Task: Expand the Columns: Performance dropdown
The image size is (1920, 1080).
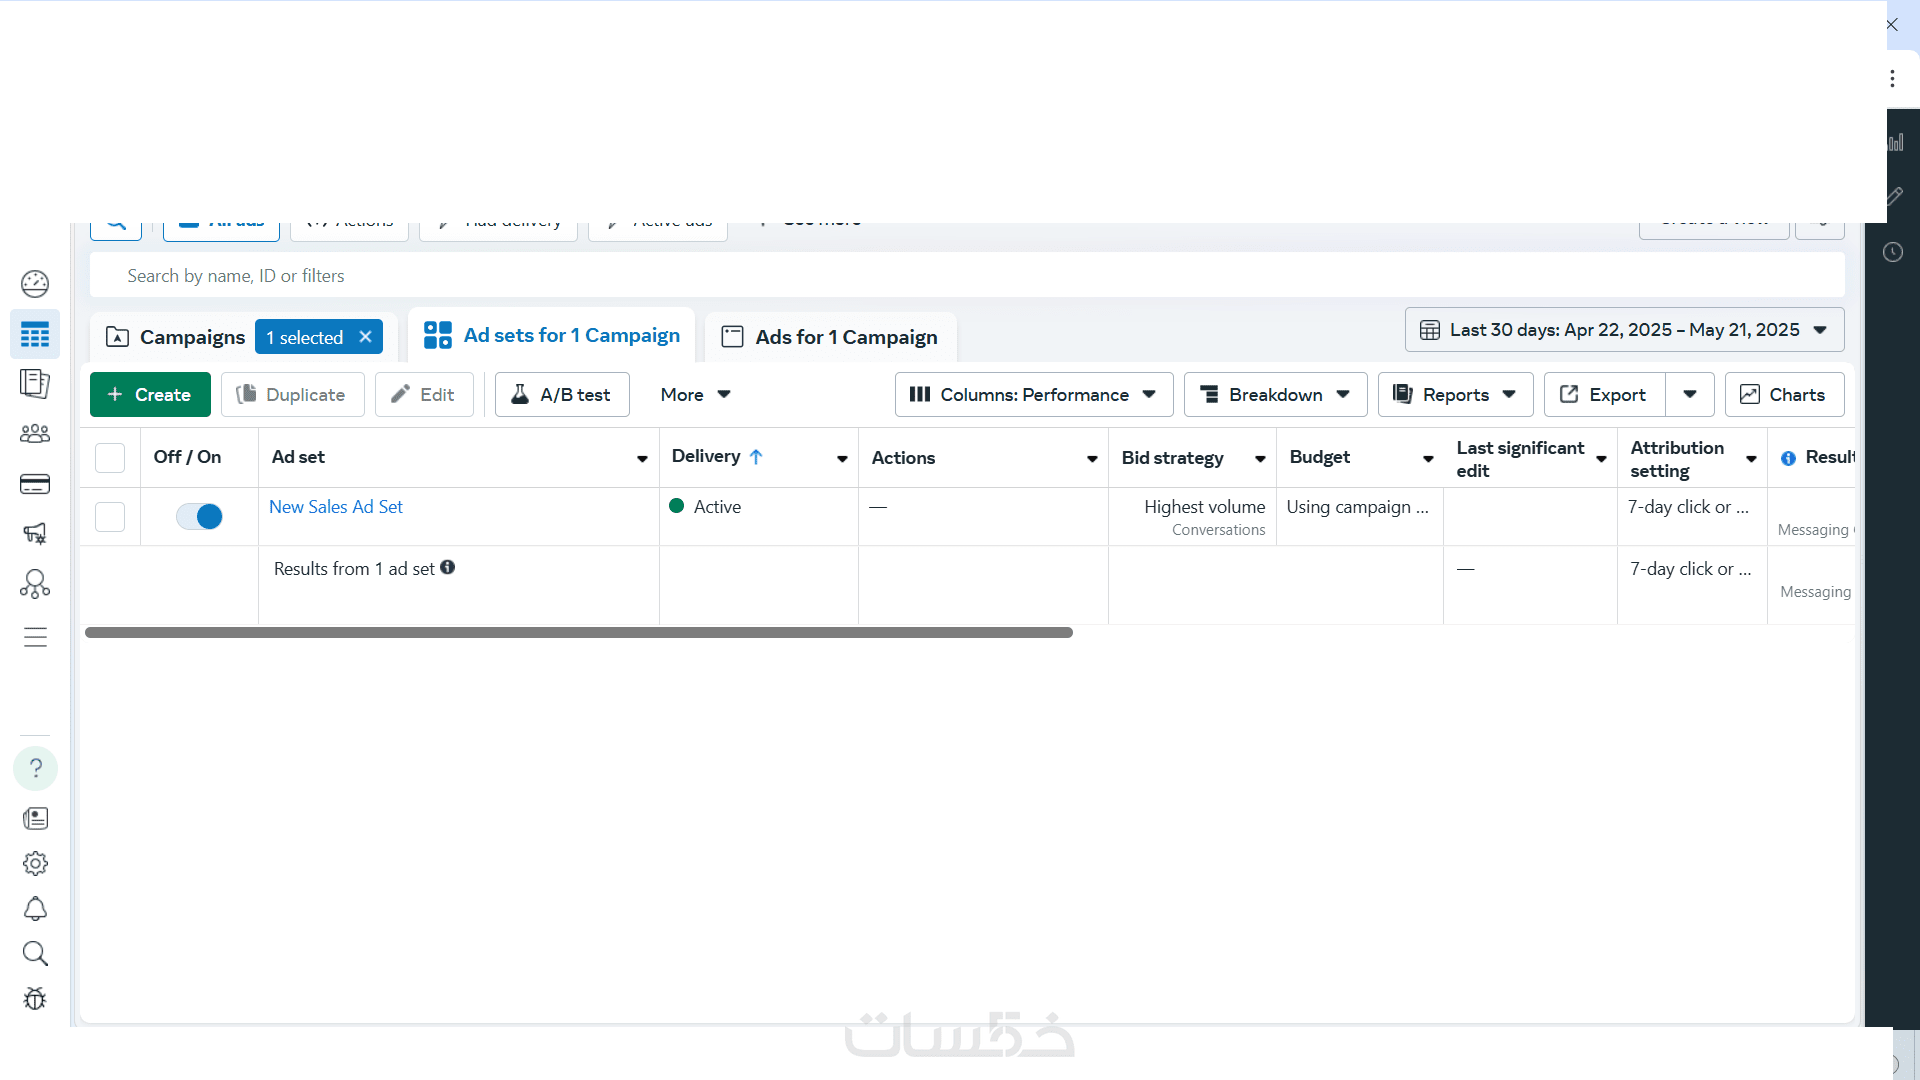Action: coord(1033,395)
